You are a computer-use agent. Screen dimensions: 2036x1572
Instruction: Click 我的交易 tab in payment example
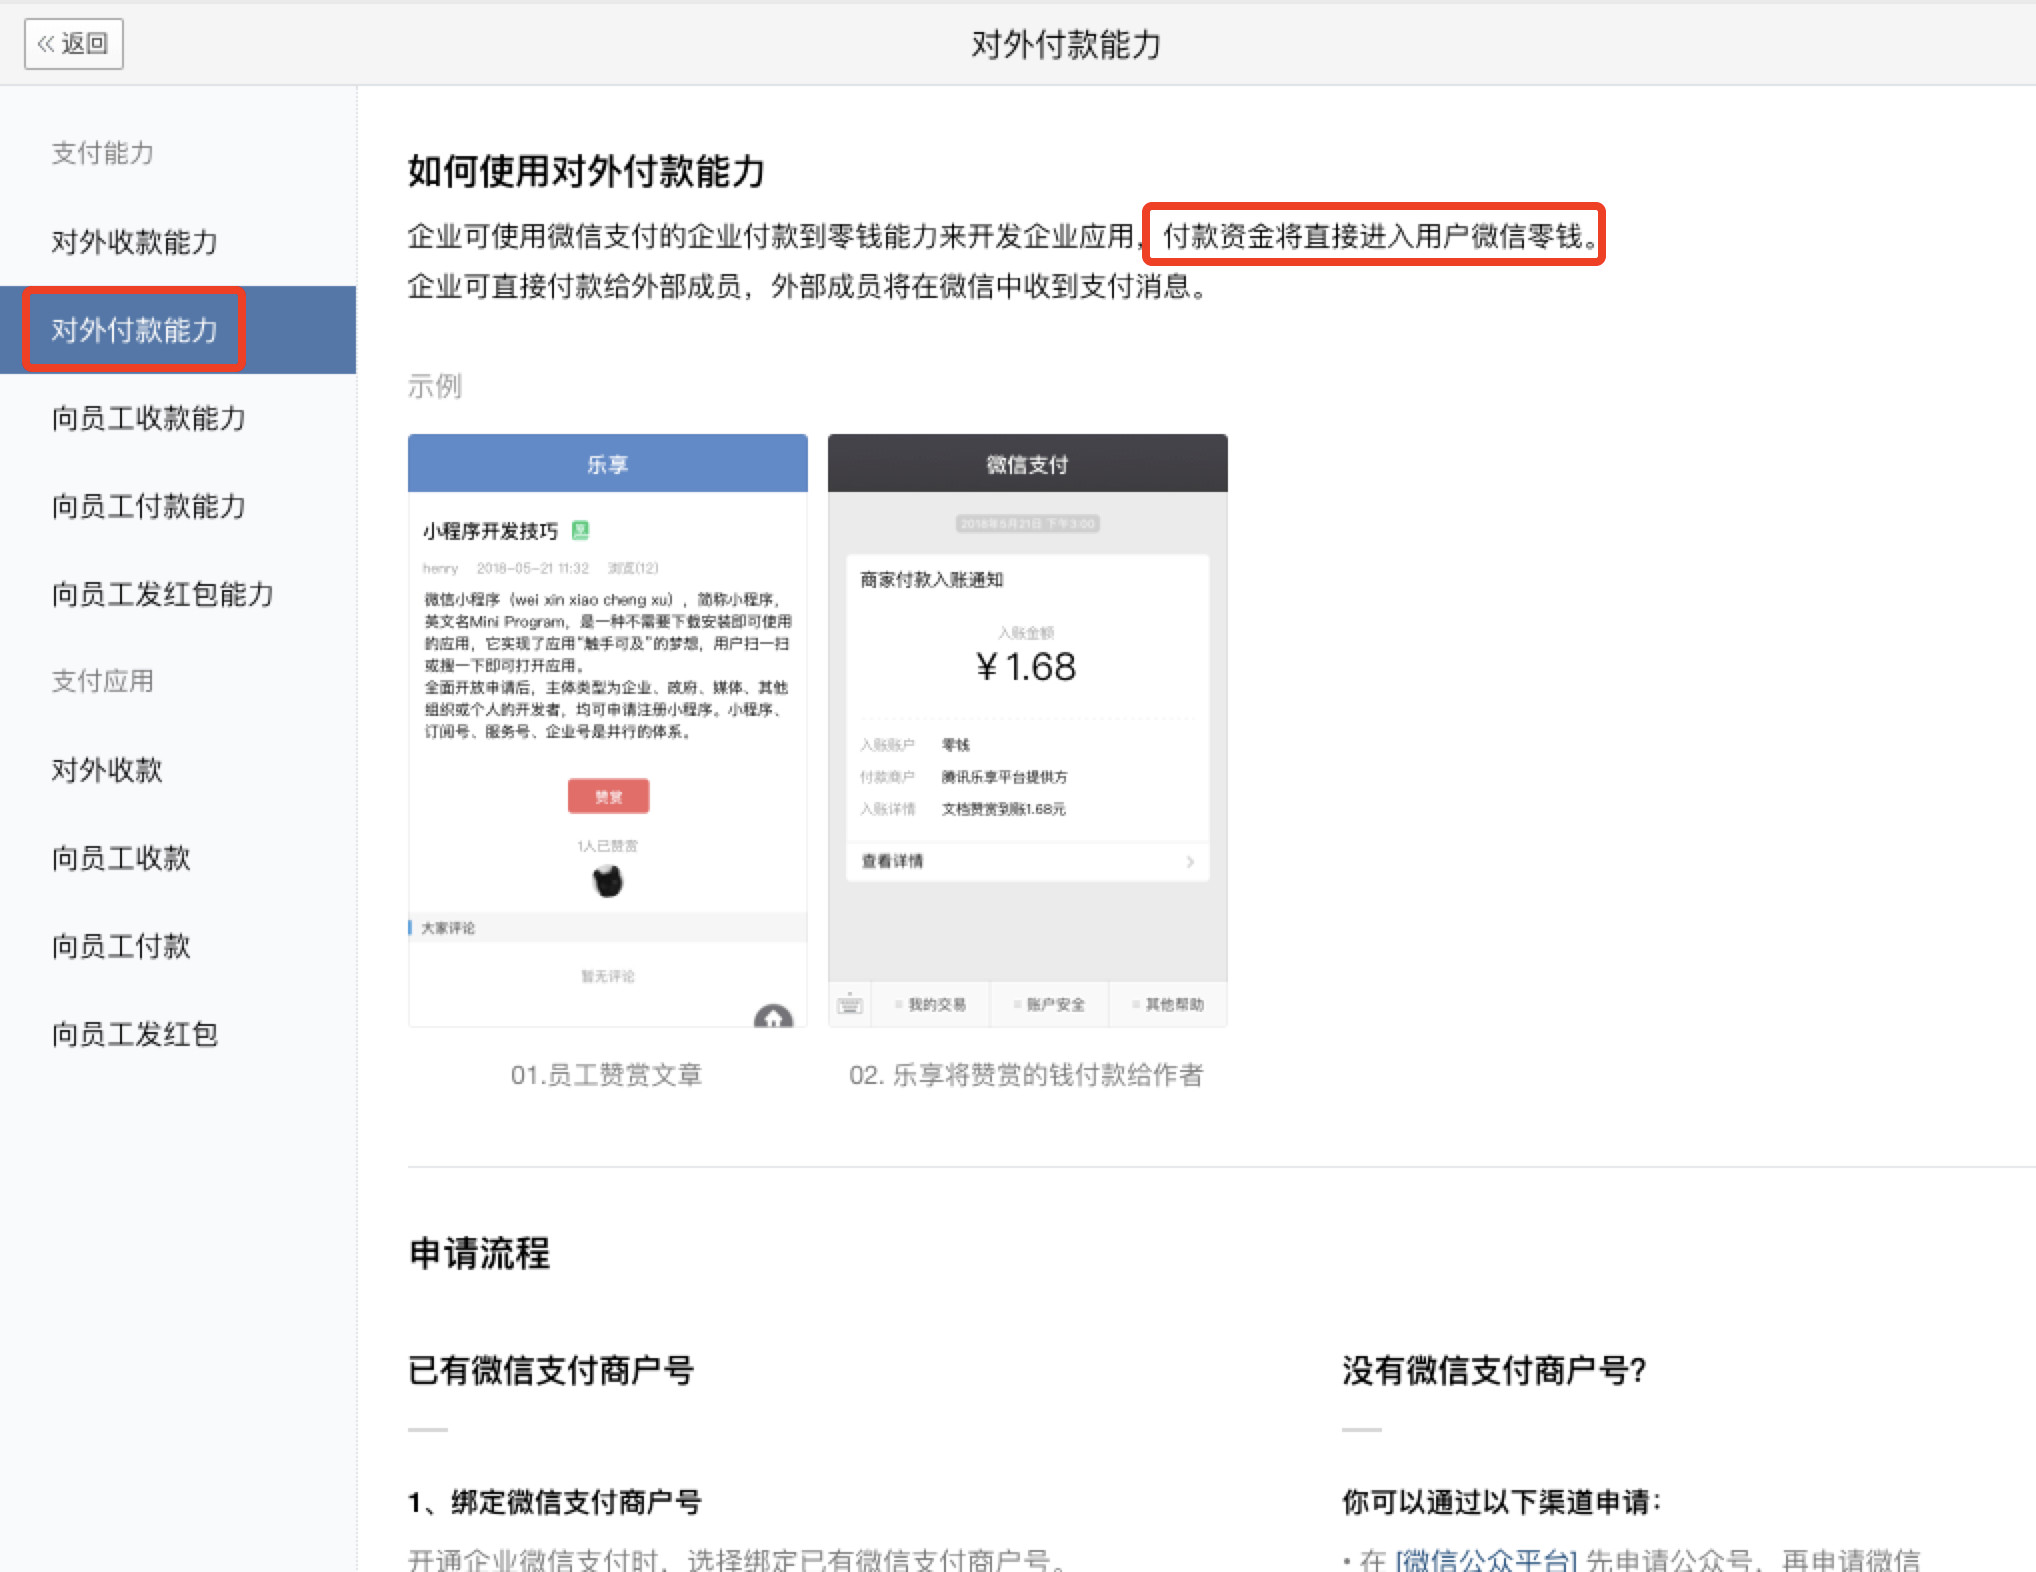point(936,1004)
